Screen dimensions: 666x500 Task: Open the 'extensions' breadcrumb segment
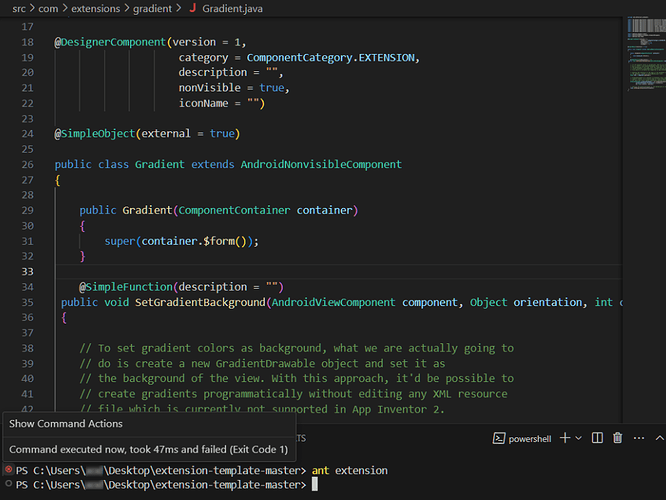96,8
